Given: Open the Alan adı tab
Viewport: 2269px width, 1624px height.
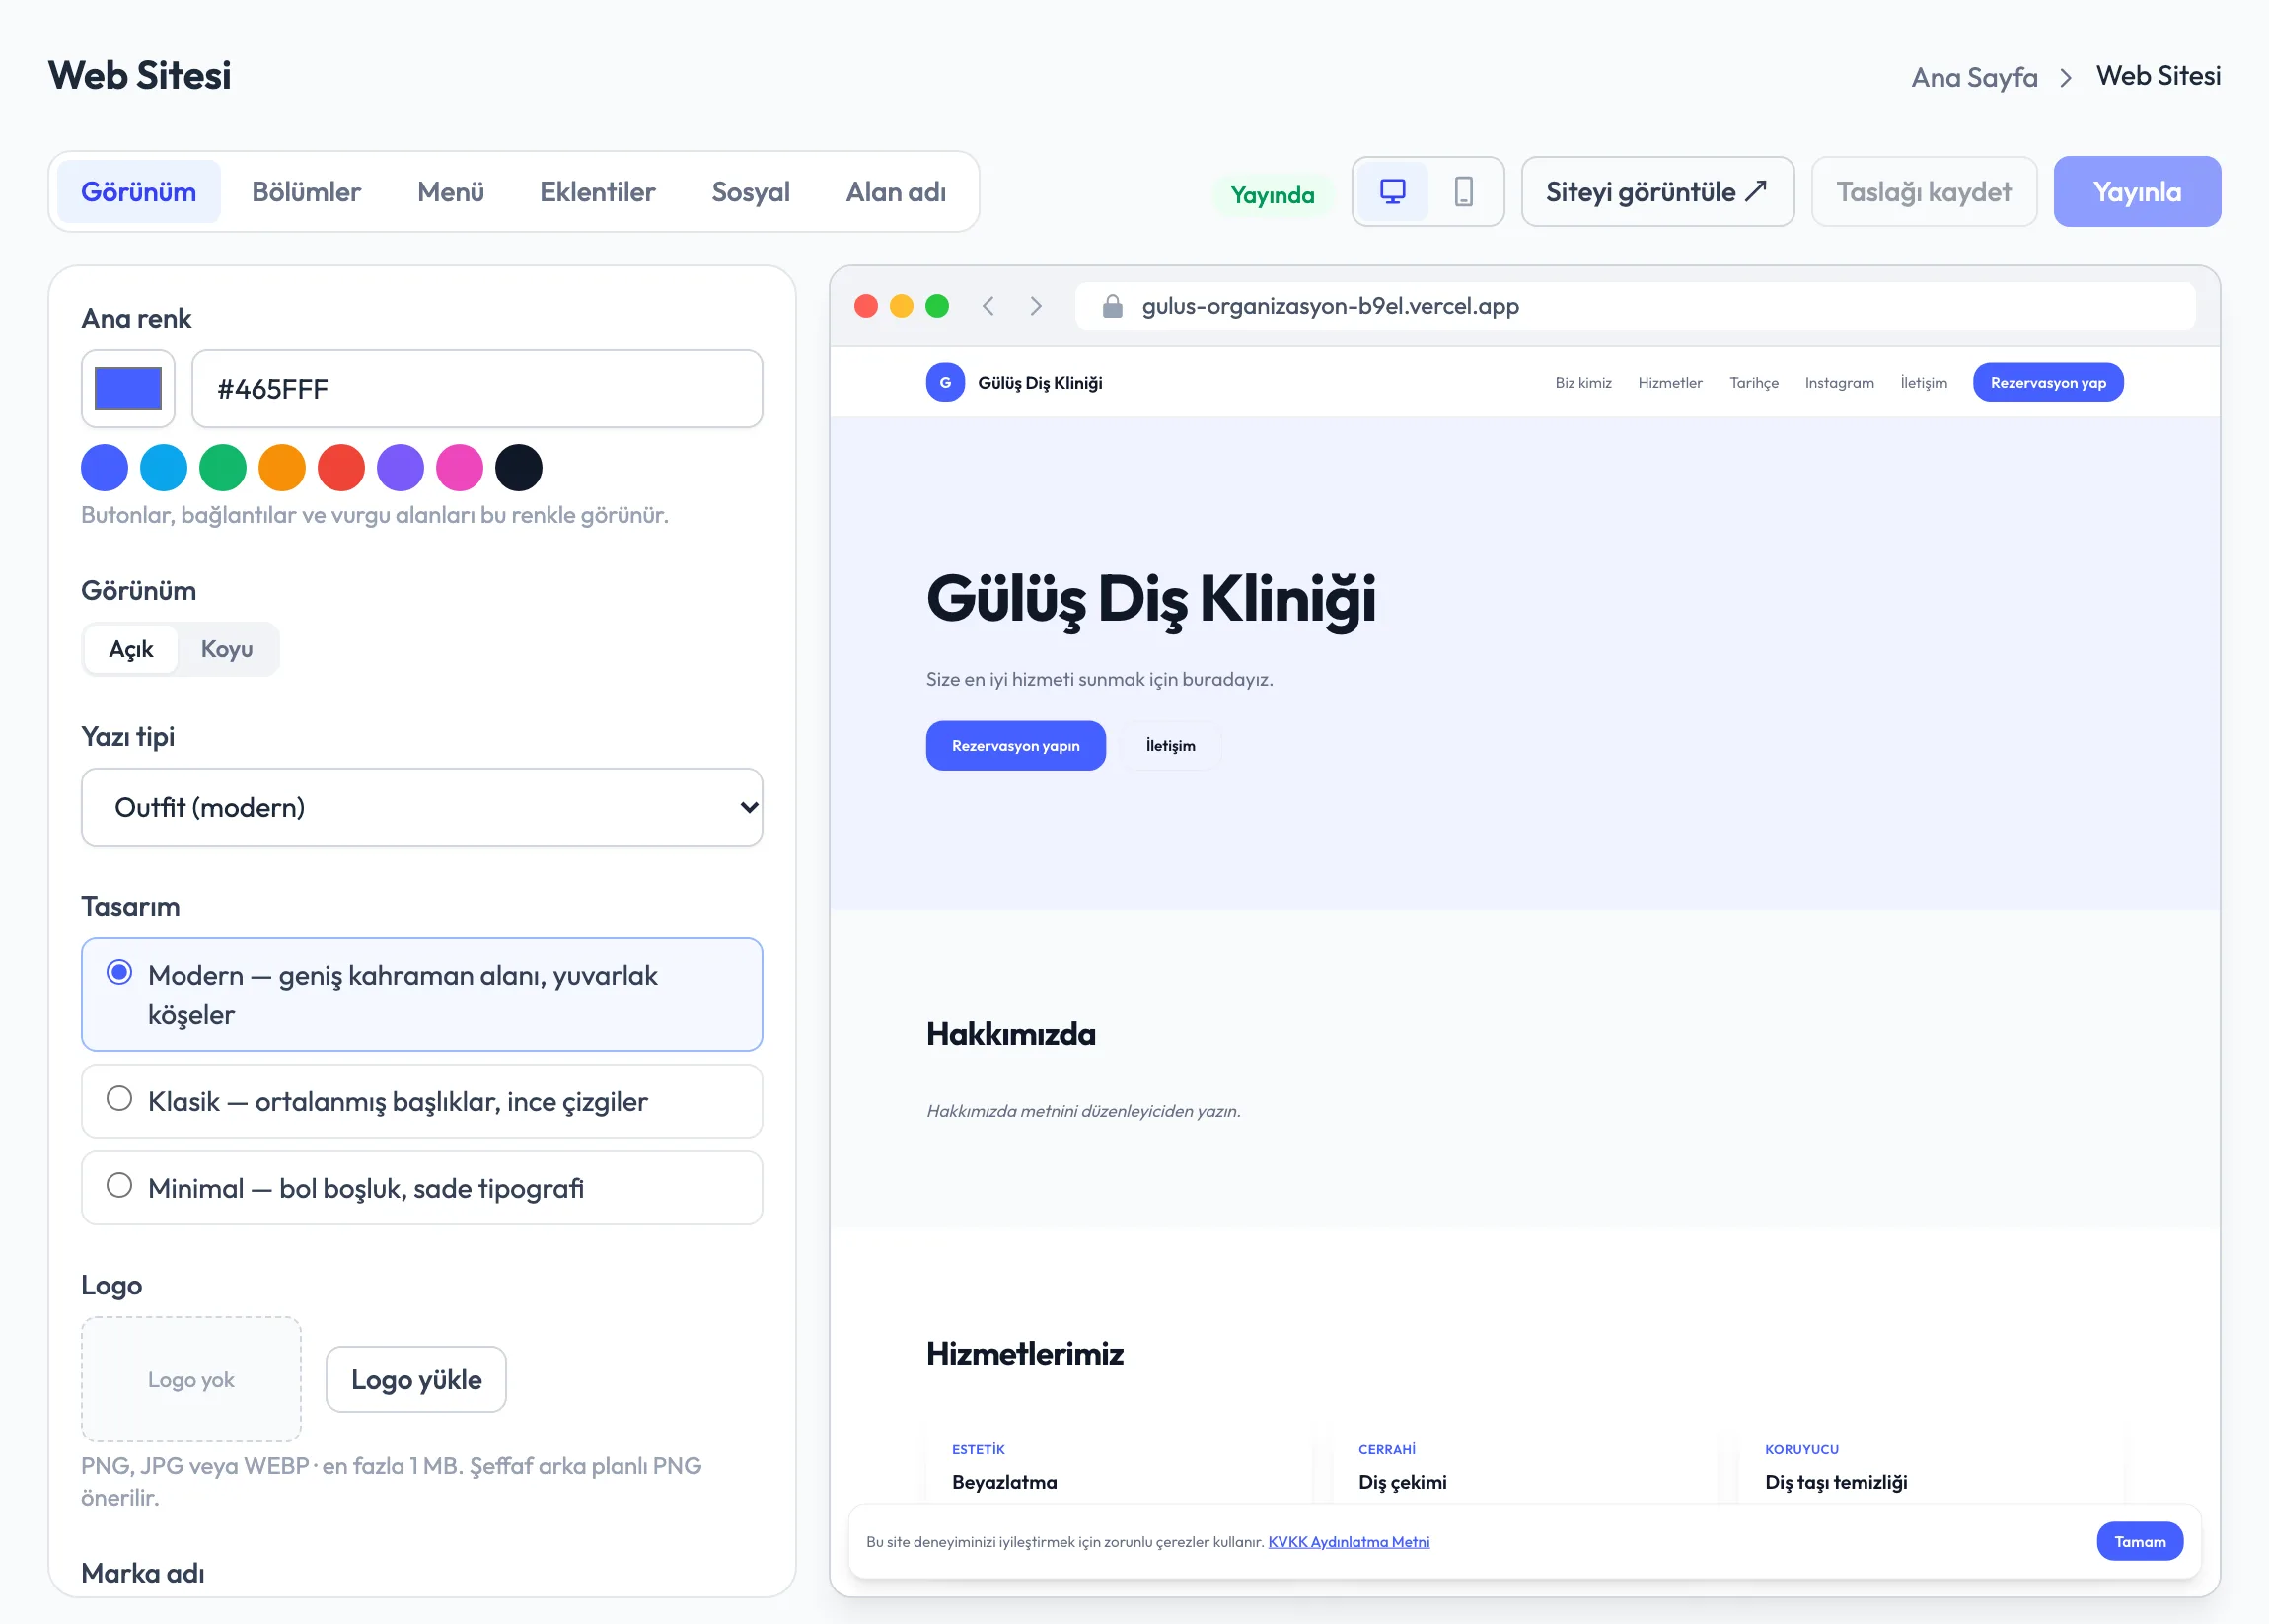Looking at the screenshot, I should 896,191.
